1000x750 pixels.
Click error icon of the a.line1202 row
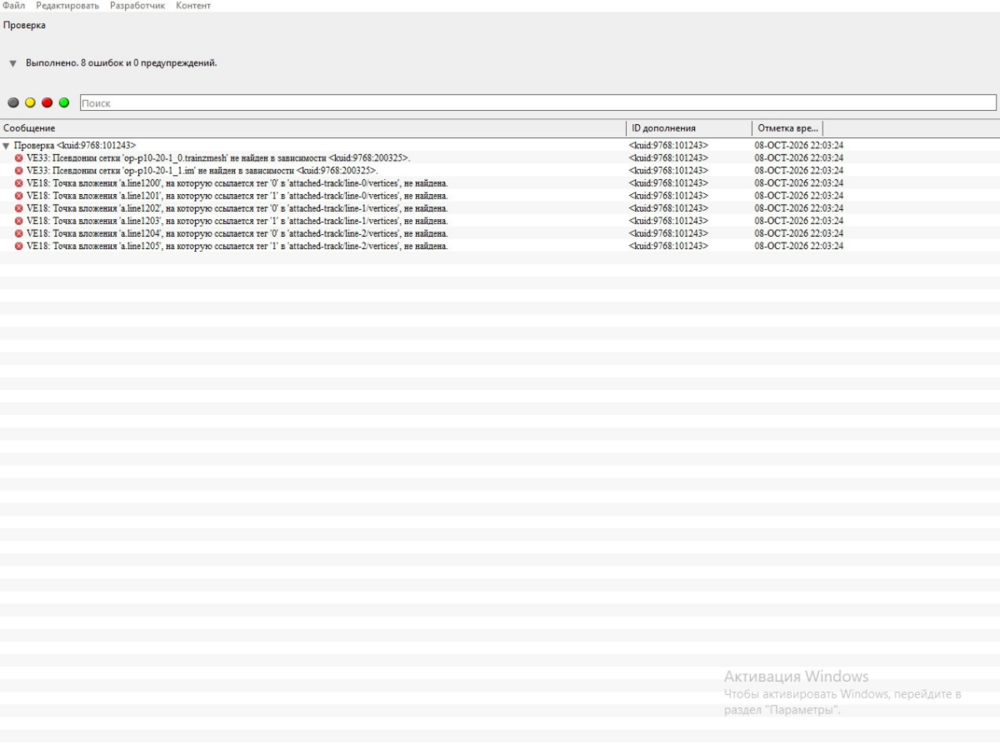tap(18, 209)
